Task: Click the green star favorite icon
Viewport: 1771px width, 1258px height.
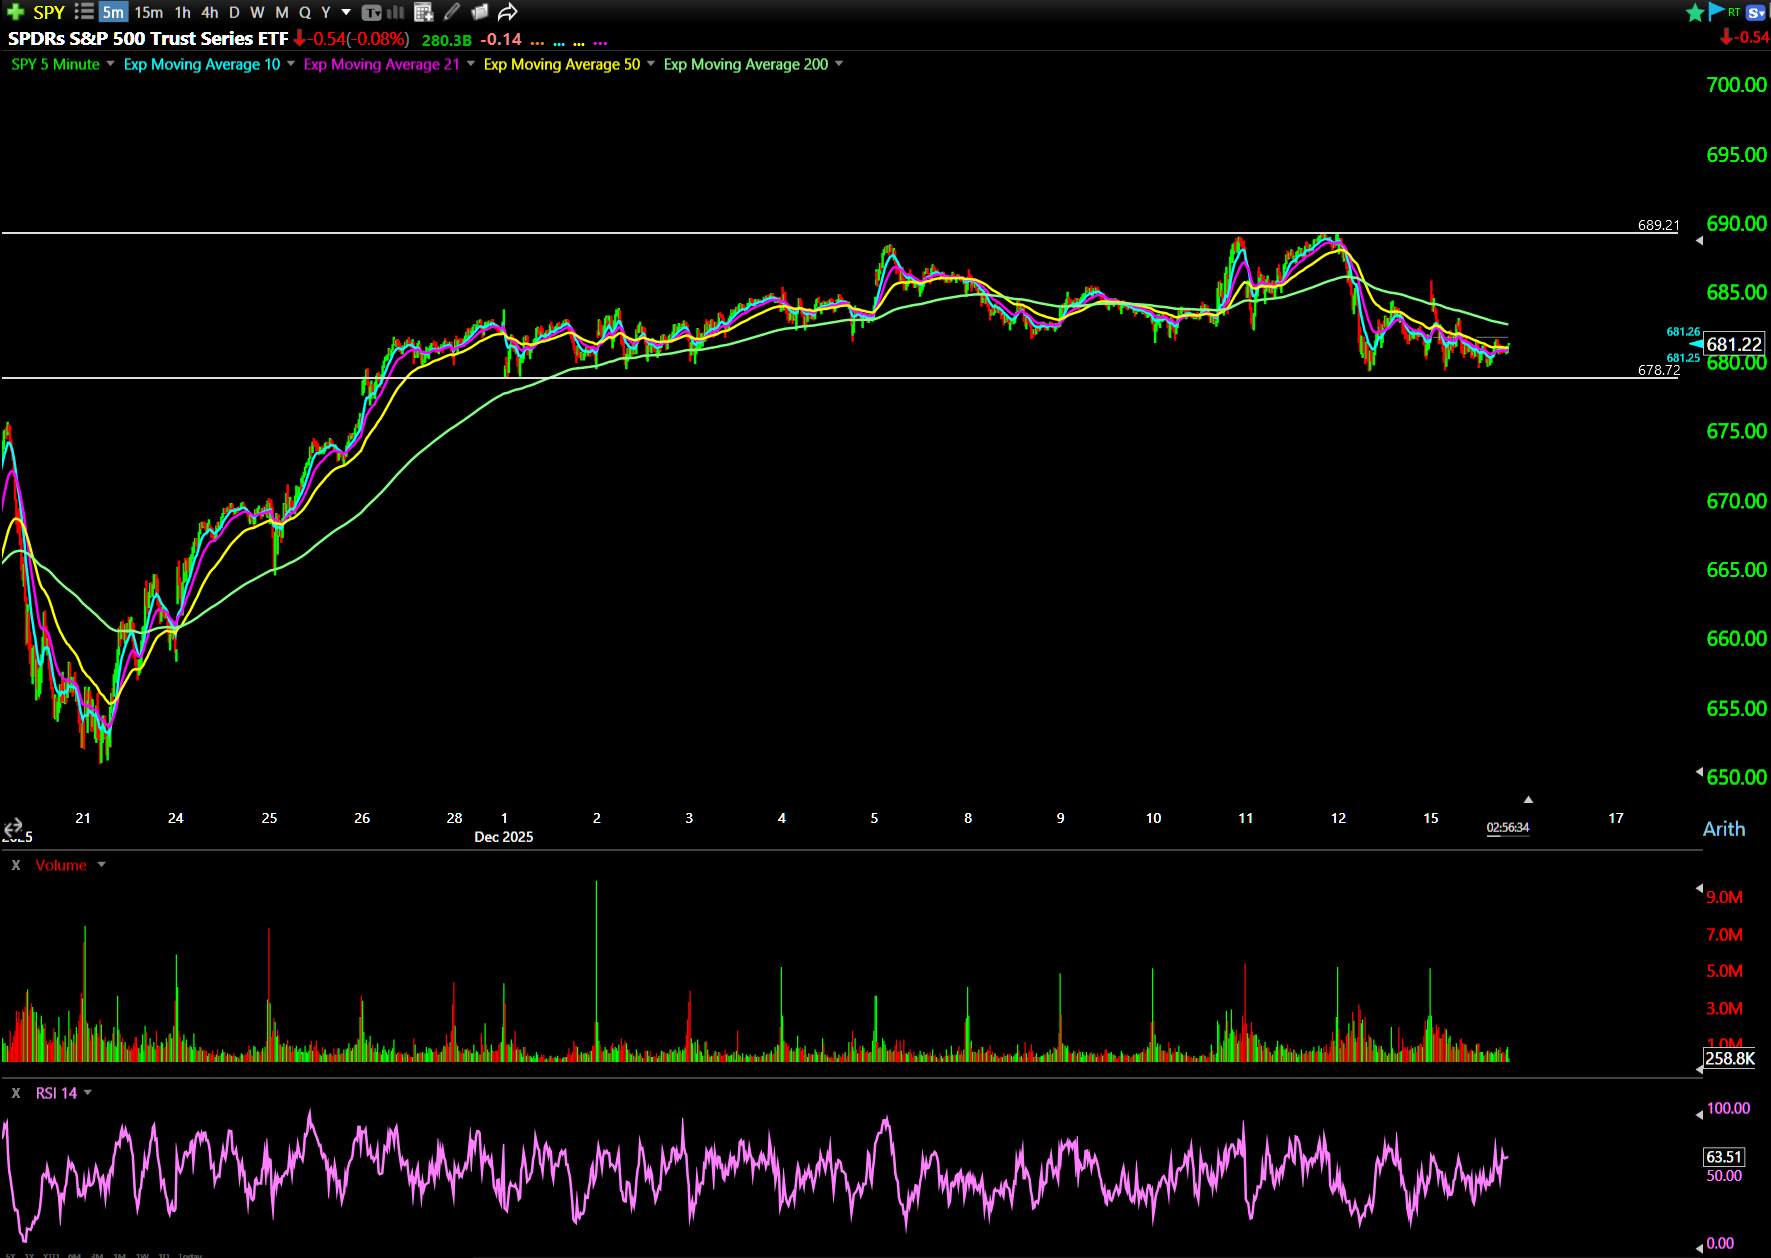Action: (1695, 12)
